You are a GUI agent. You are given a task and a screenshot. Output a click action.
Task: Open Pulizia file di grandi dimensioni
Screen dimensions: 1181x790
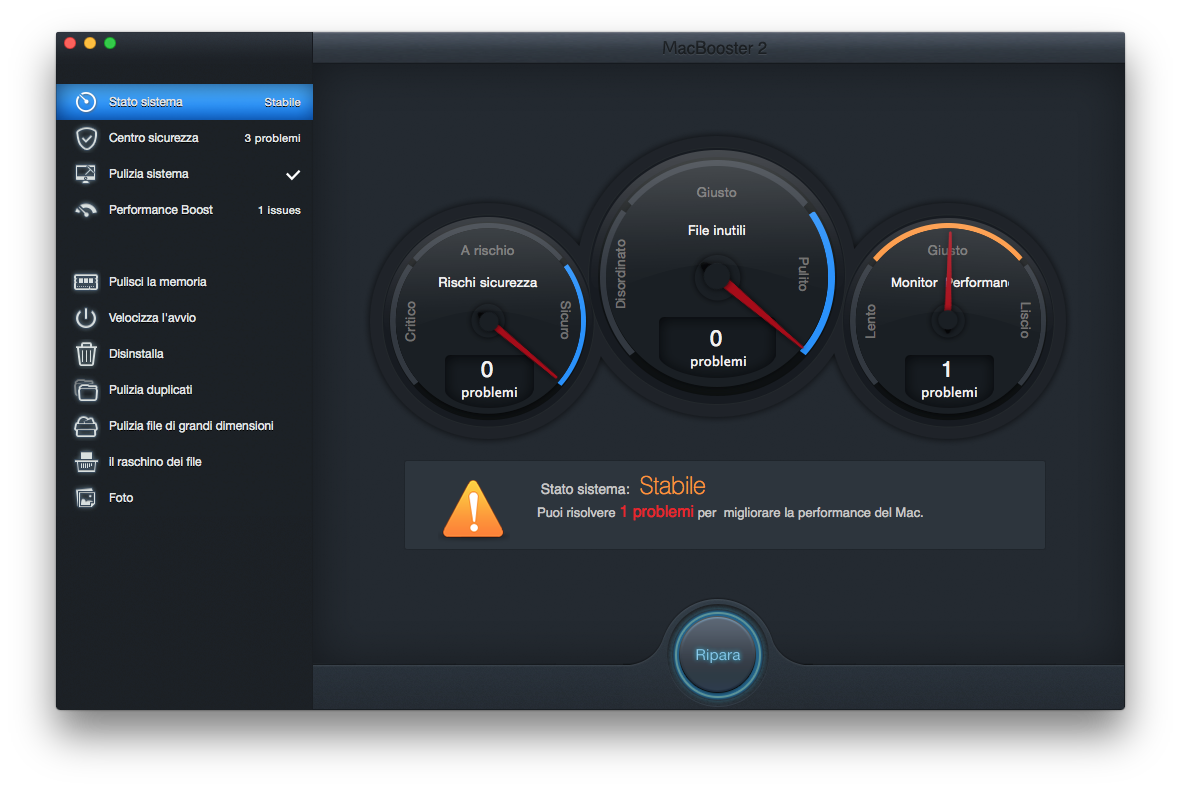point(185,426)
